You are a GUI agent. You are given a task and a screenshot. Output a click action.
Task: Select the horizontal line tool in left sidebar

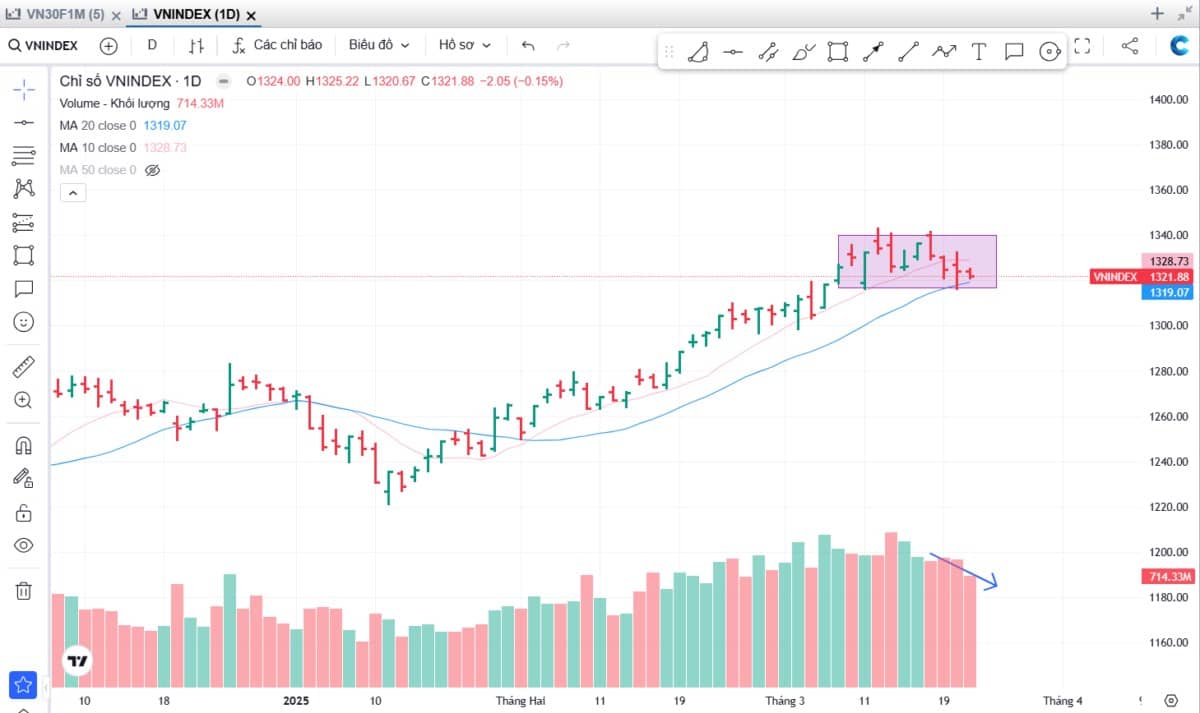point(24,122)
